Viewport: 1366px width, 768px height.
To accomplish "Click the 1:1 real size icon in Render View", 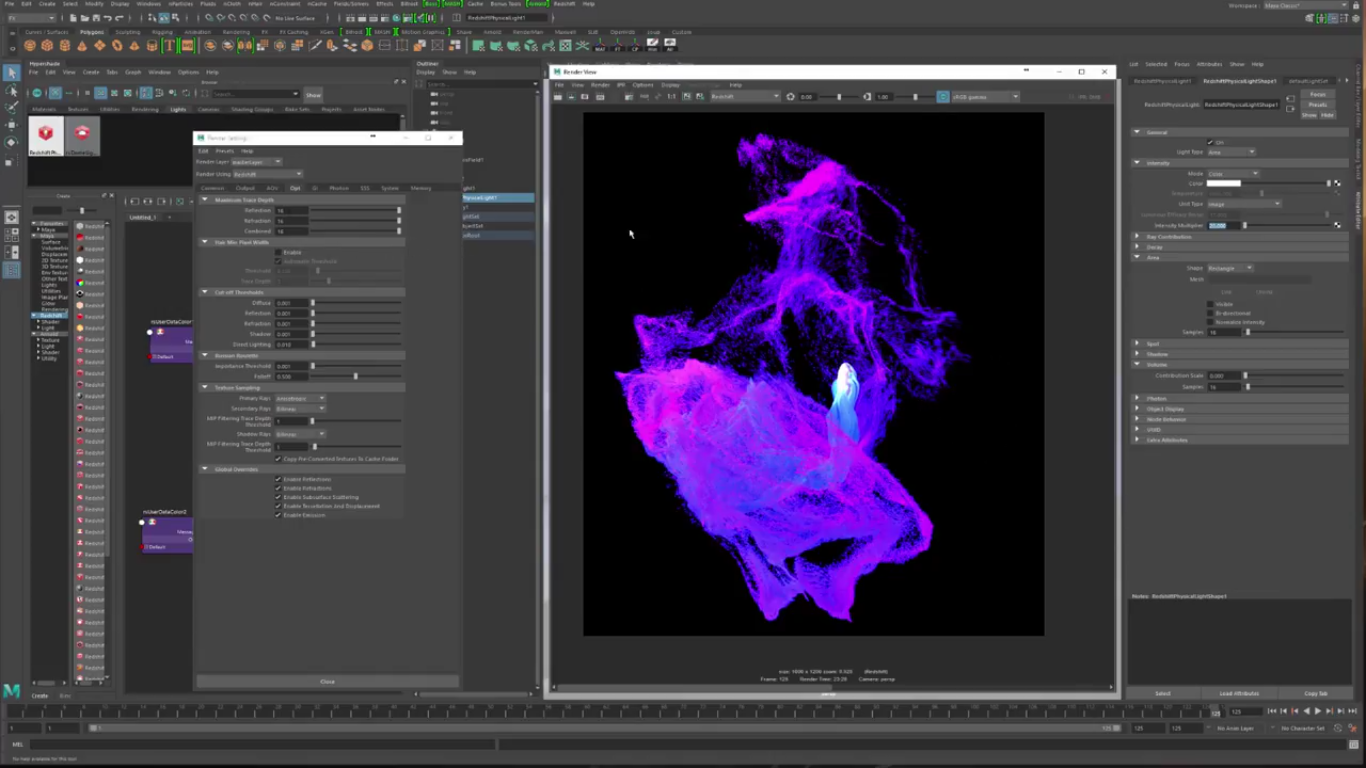I will (672, 97).
